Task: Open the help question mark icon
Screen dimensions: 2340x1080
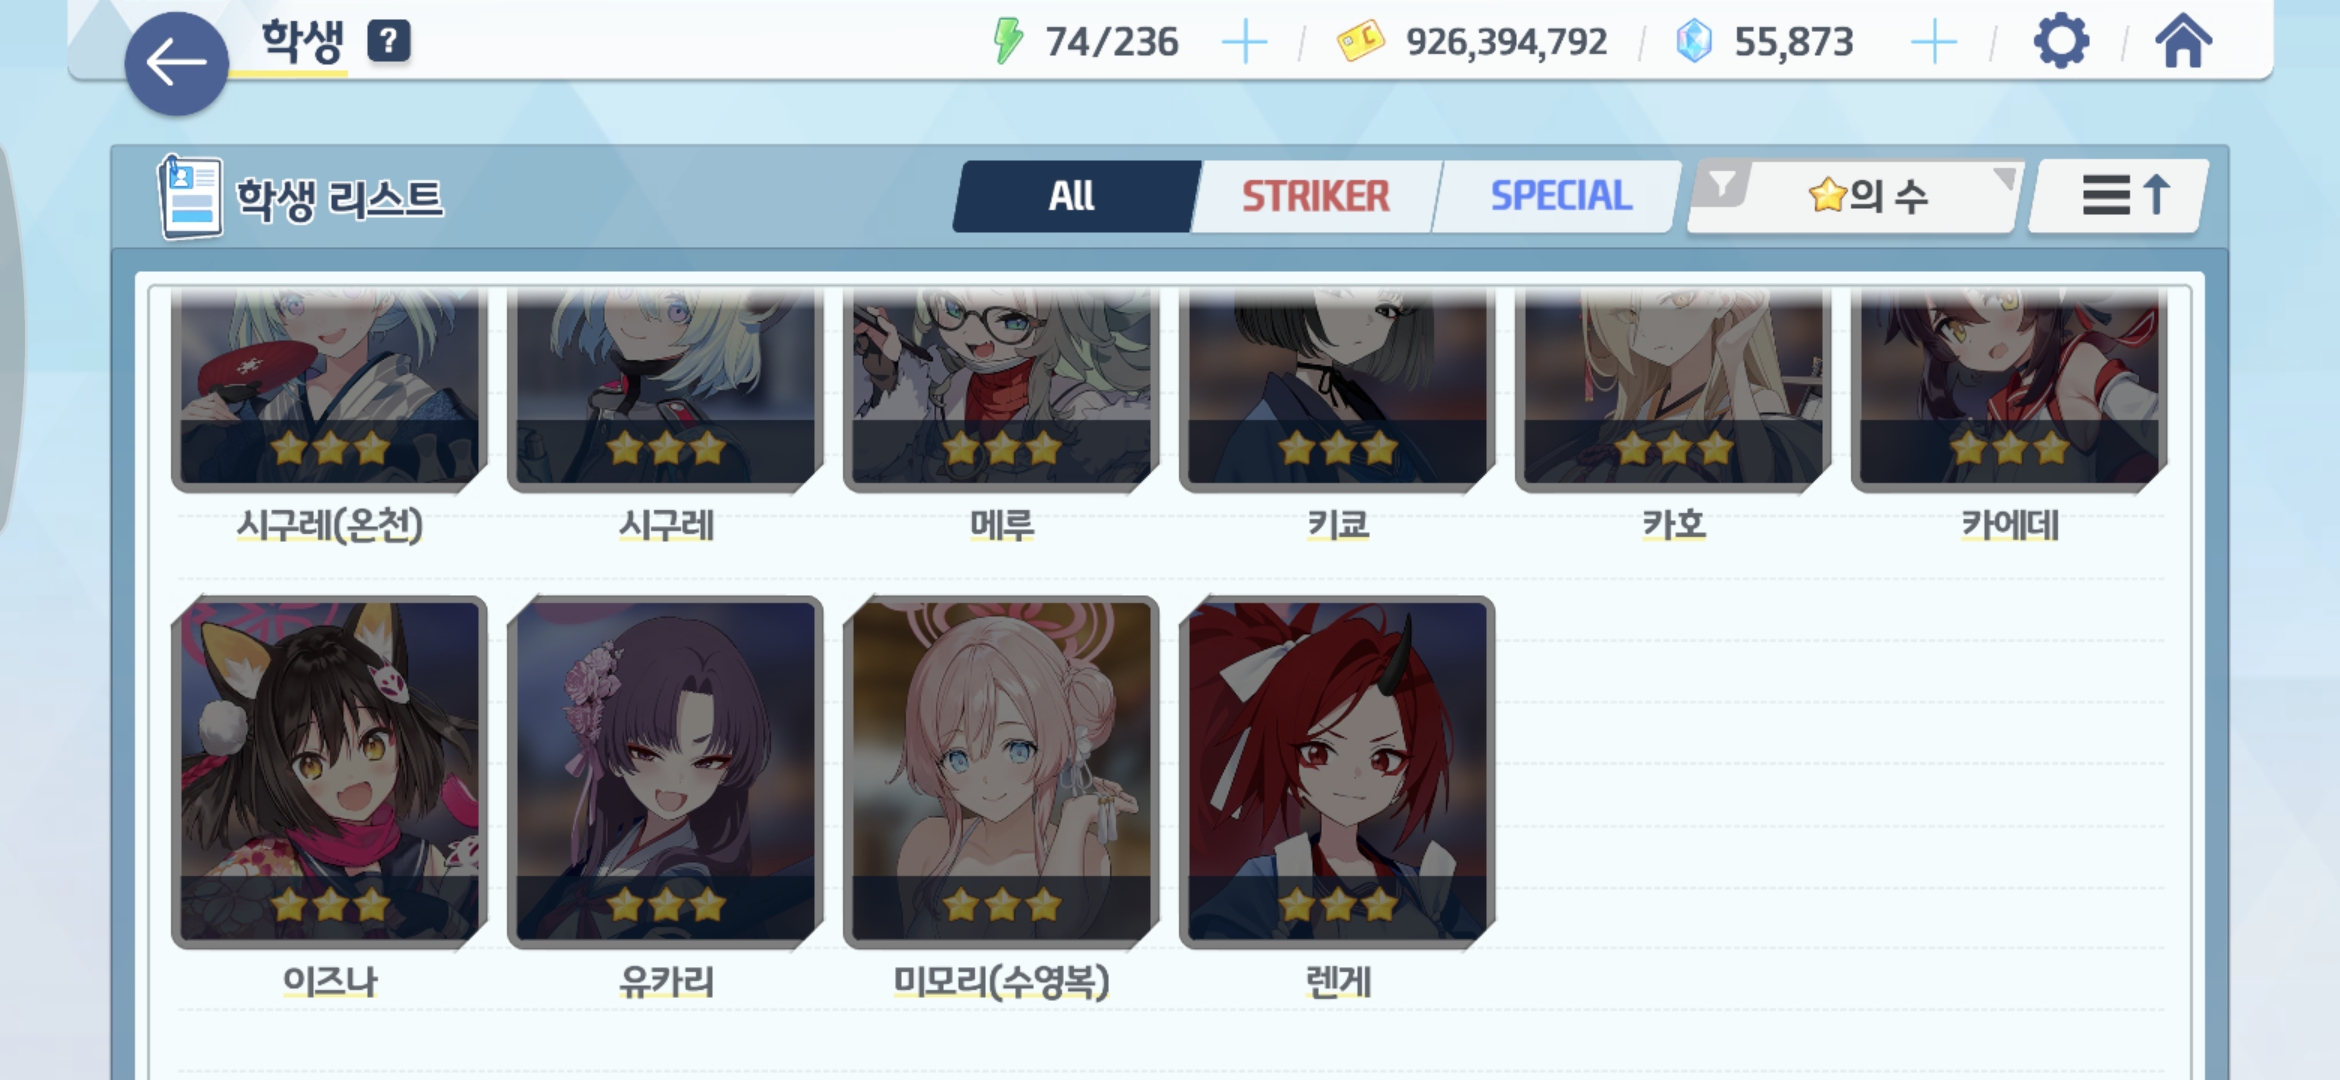Action: 389,41
